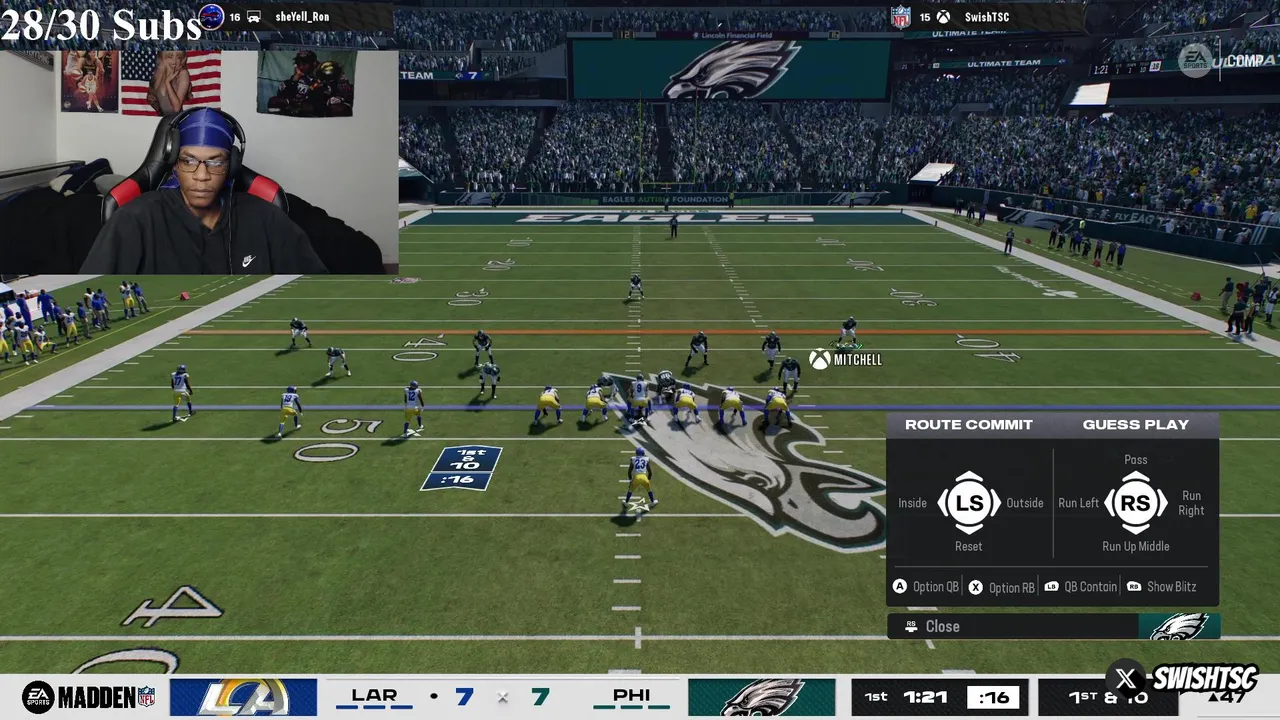Click the RS click icon beside Close
The image size is (1280, 720).
[x=911, y=626]
